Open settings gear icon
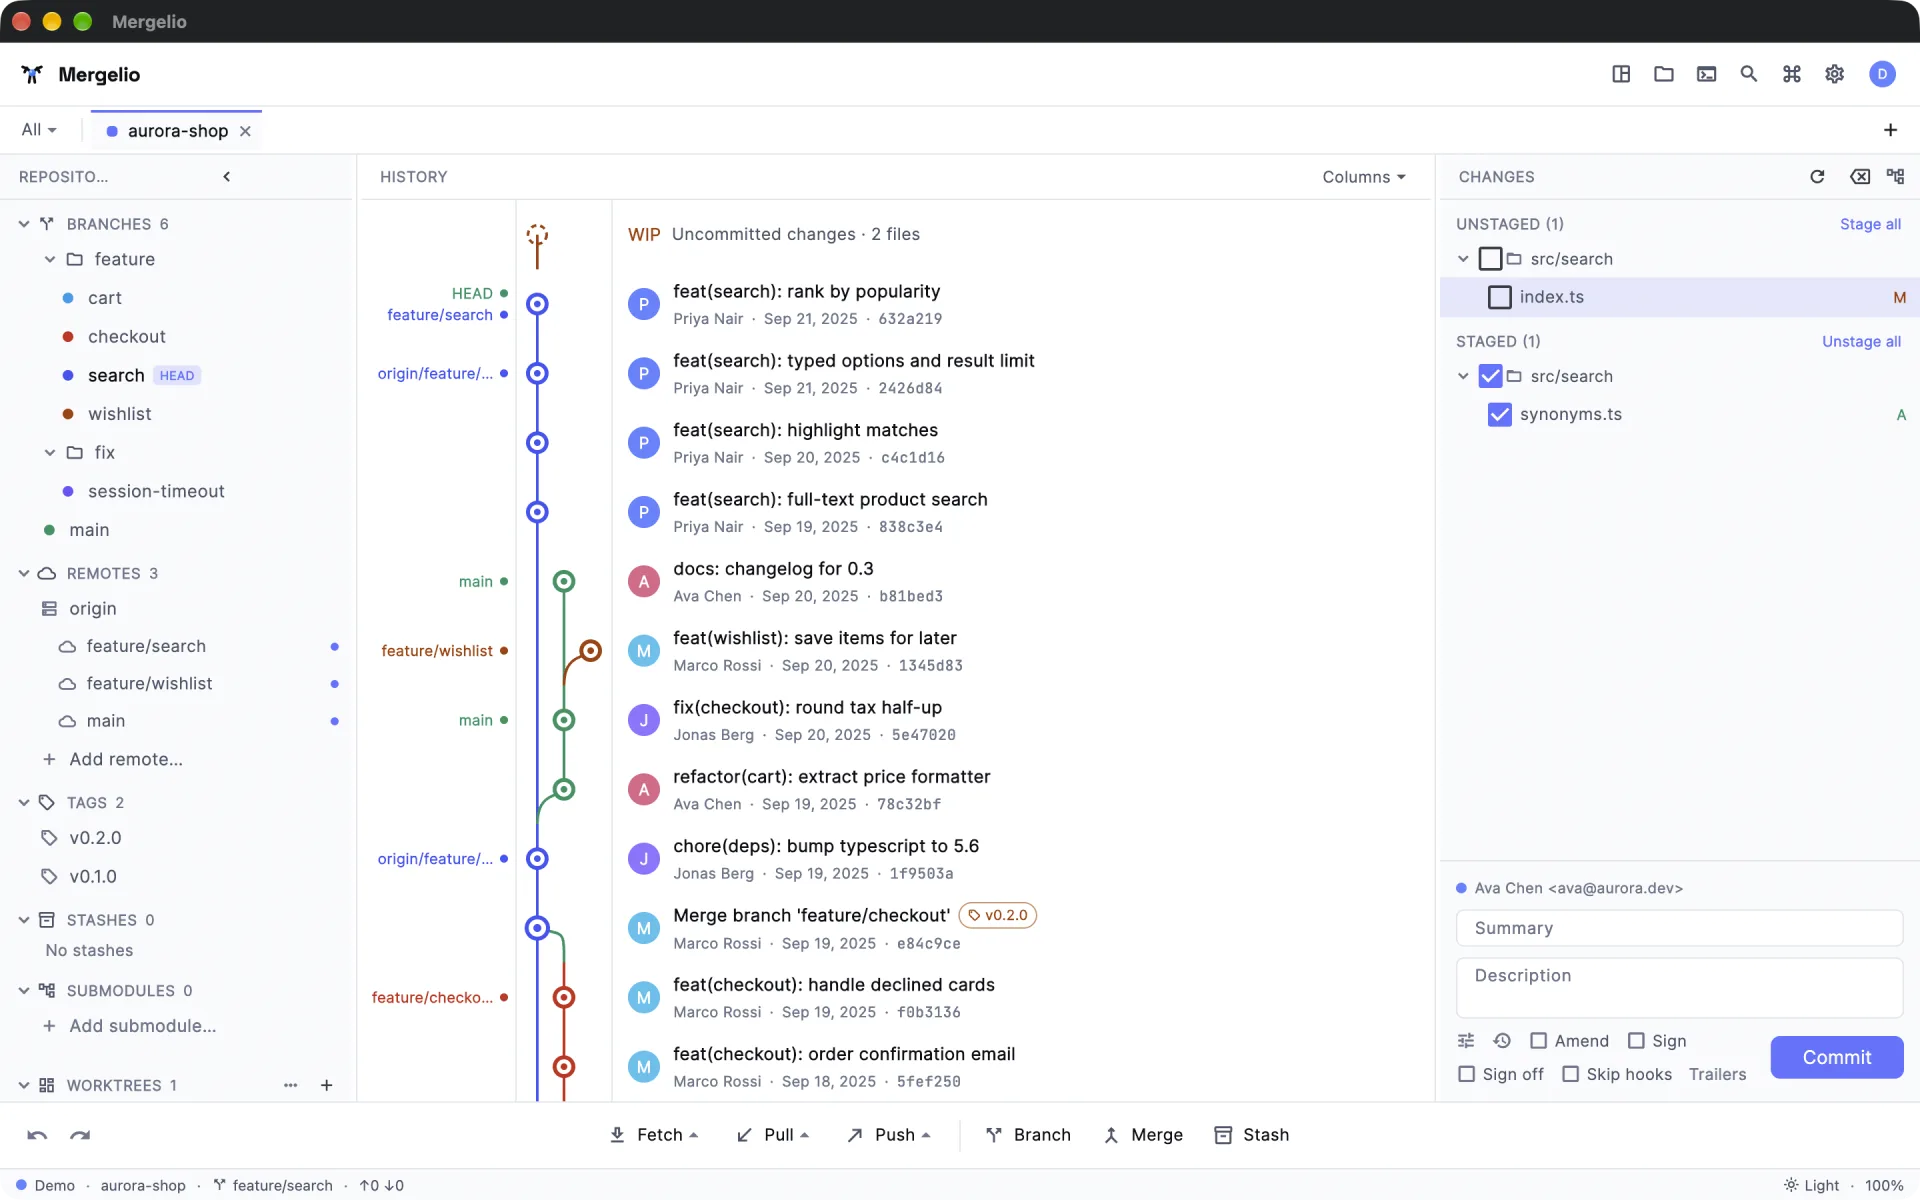The image size is (1920, 1200). click(x=1835, y=74)
